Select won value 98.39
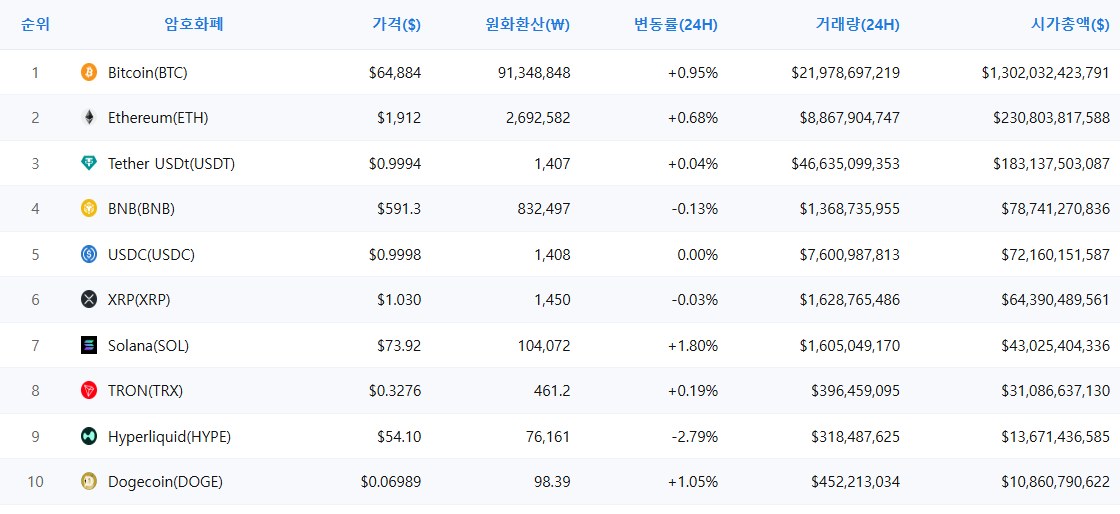This screenshot has height=514, width=1120. (x=551, y=482)
